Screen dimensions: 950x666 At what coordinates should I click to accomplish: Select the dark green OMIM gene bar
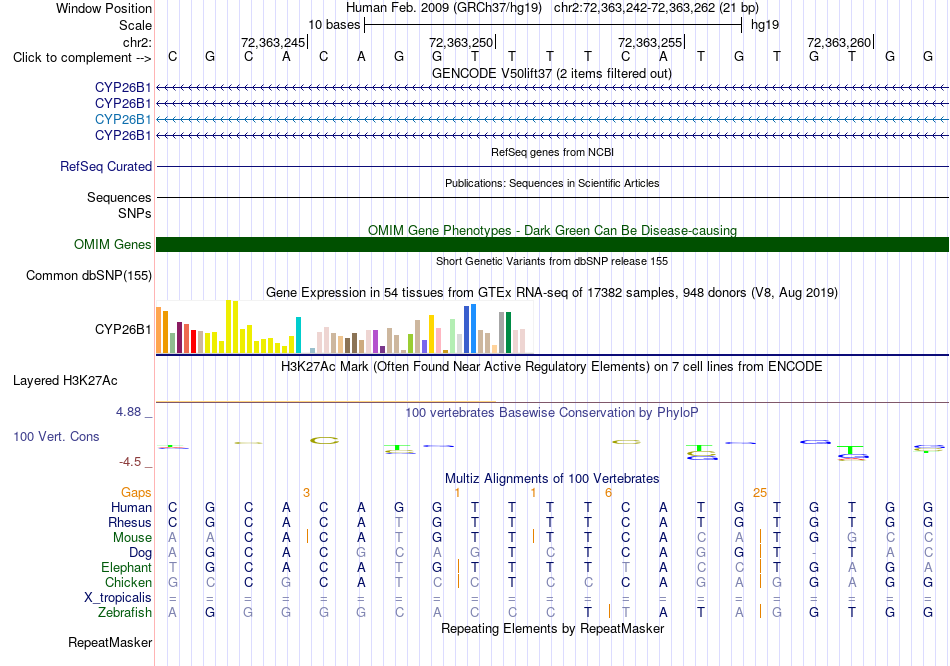[552, 244]
